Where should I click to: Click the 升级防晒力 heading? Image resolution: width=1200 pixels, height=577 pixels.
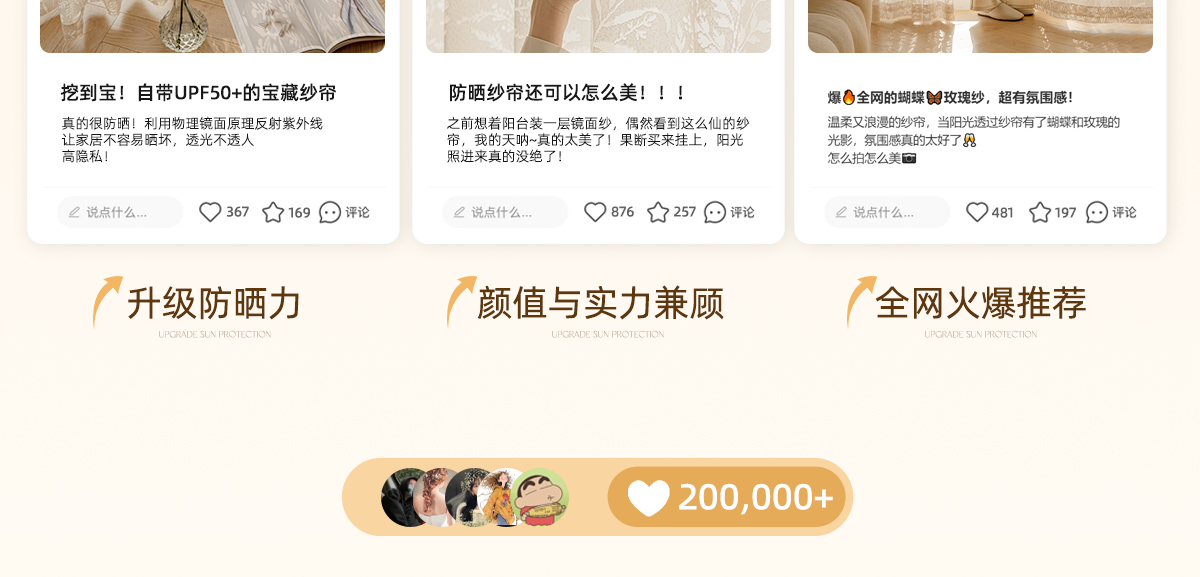coord(214,303)
